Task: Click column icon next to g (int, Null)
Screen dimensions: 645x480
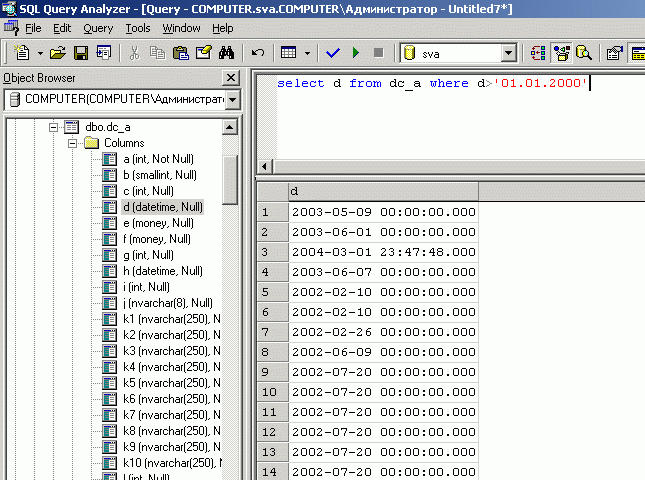Action: point(109,255)
